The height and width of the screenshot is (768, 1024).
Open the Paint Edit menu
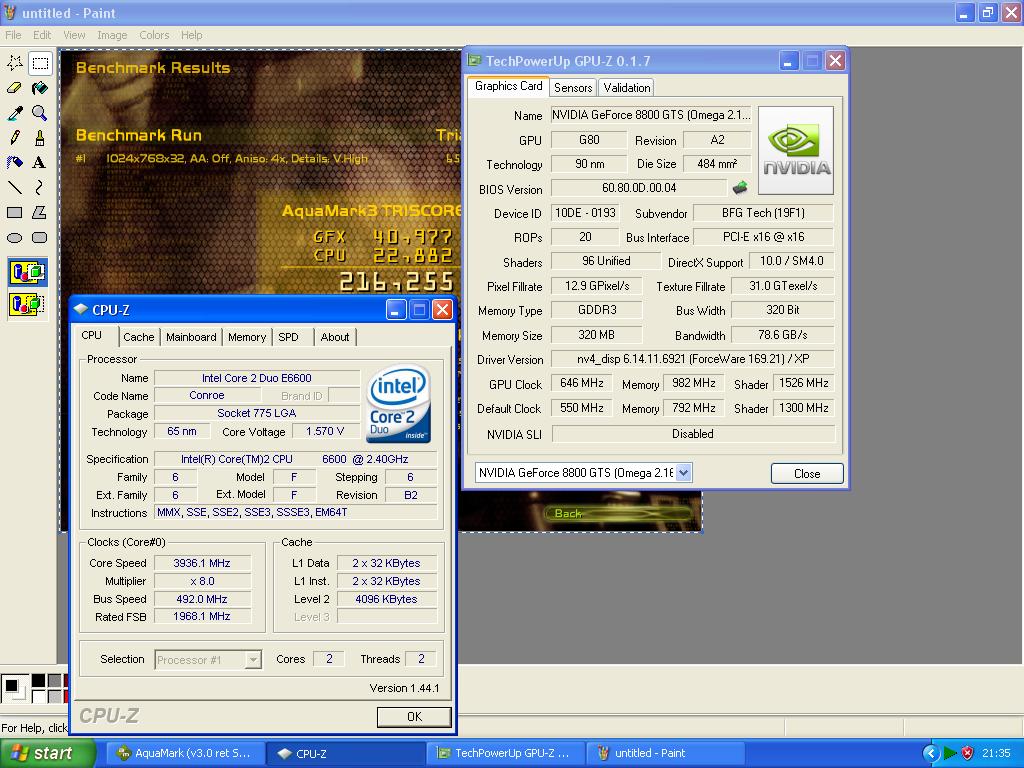pos(42,35)
